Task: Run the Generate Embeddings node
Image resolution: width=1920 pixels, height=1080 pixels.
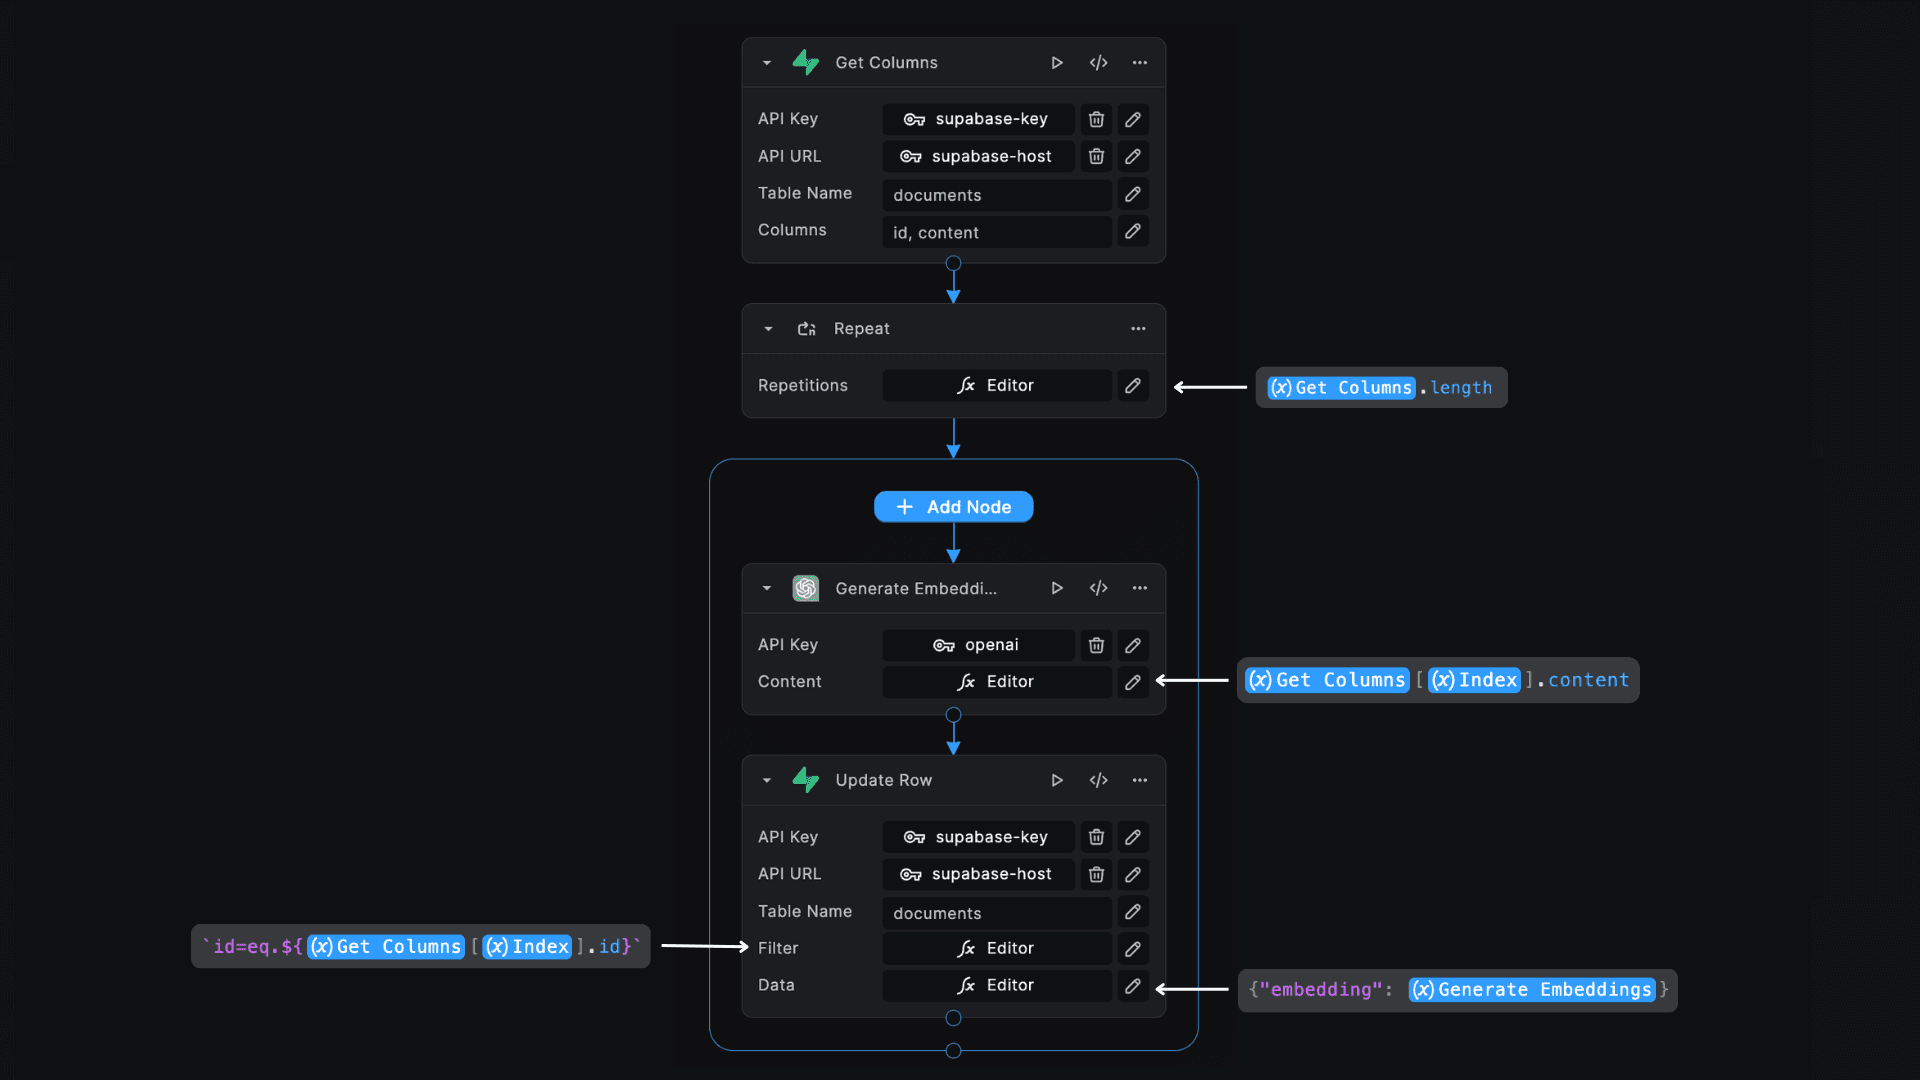Action: point(1056,589)
